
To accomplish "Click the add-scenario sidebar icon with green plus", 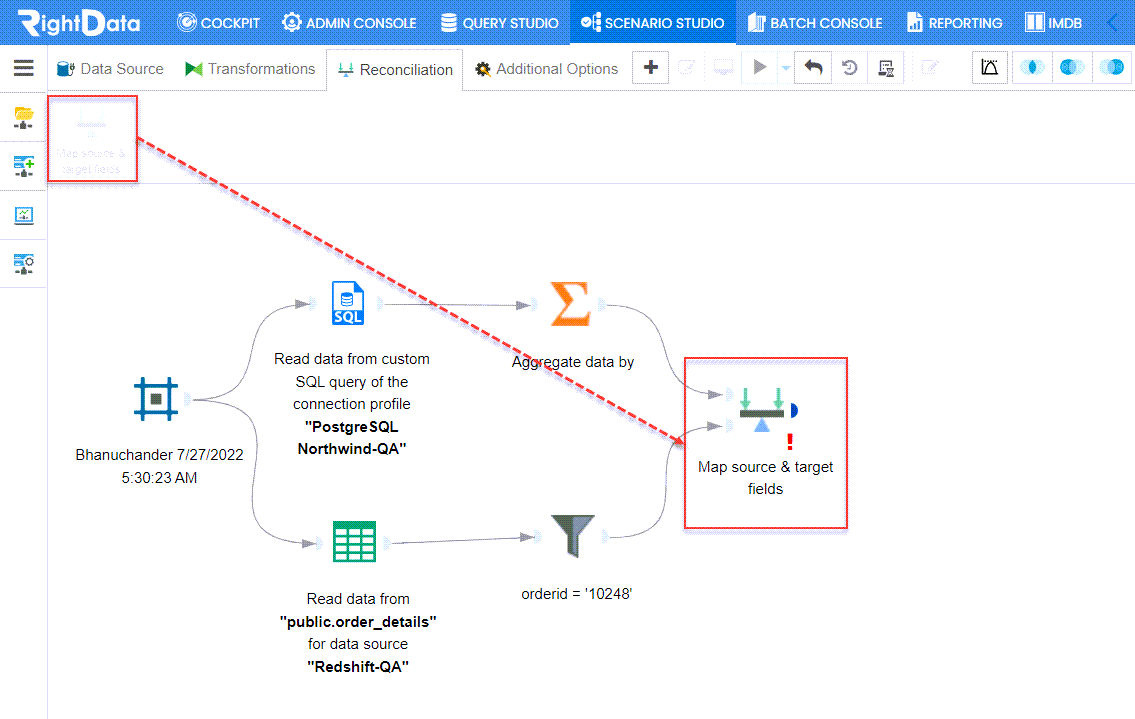I will point(24,167).
